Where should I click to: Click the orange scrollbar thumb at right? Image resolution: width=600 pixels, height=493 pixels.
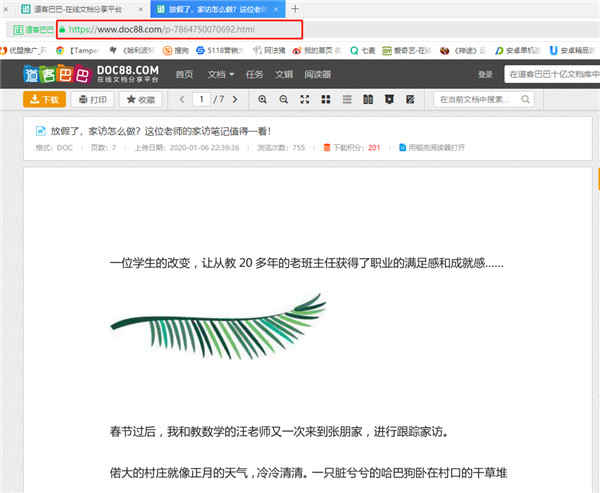pyautogui.click(x=598, y=179)
